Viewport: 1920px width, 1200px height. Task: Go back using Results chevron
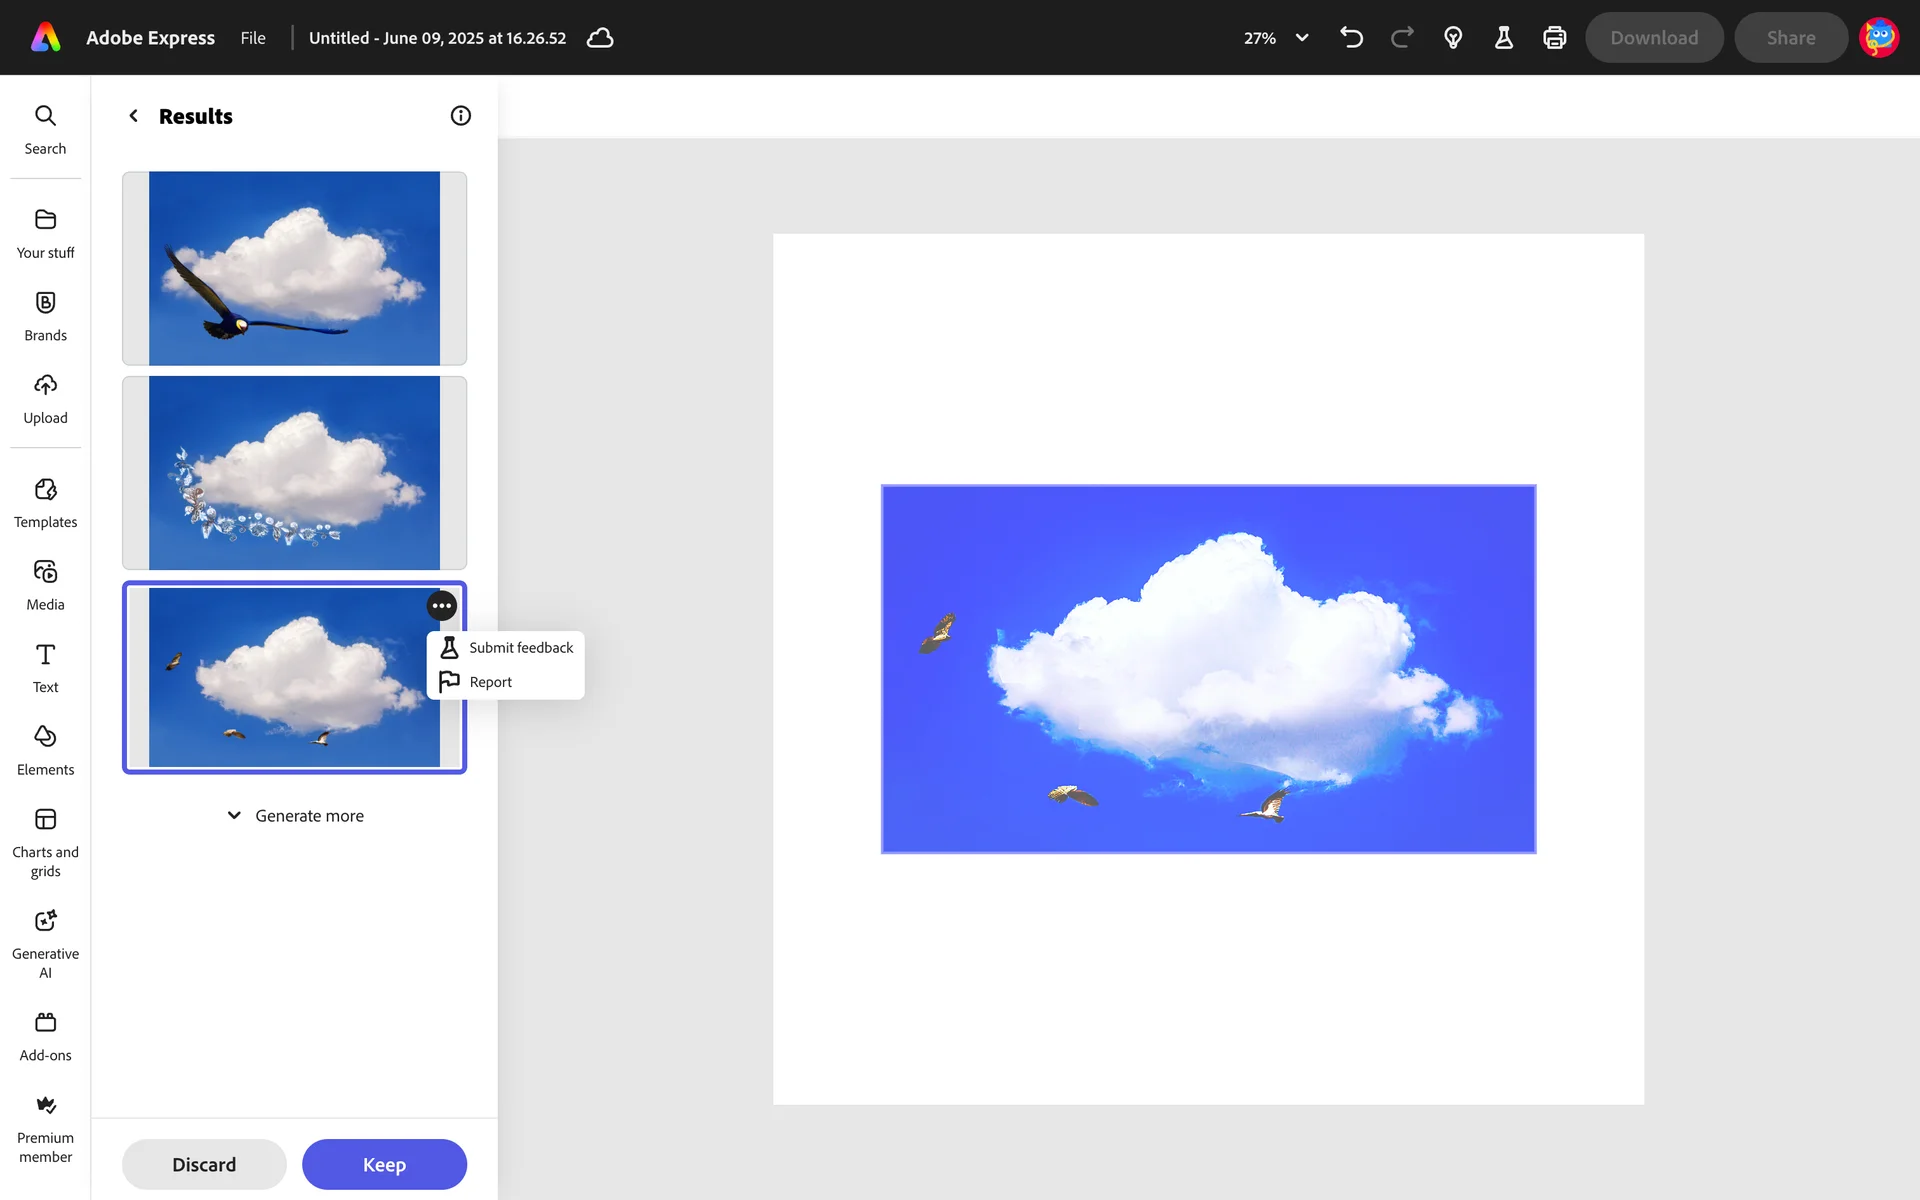(133, 116)
